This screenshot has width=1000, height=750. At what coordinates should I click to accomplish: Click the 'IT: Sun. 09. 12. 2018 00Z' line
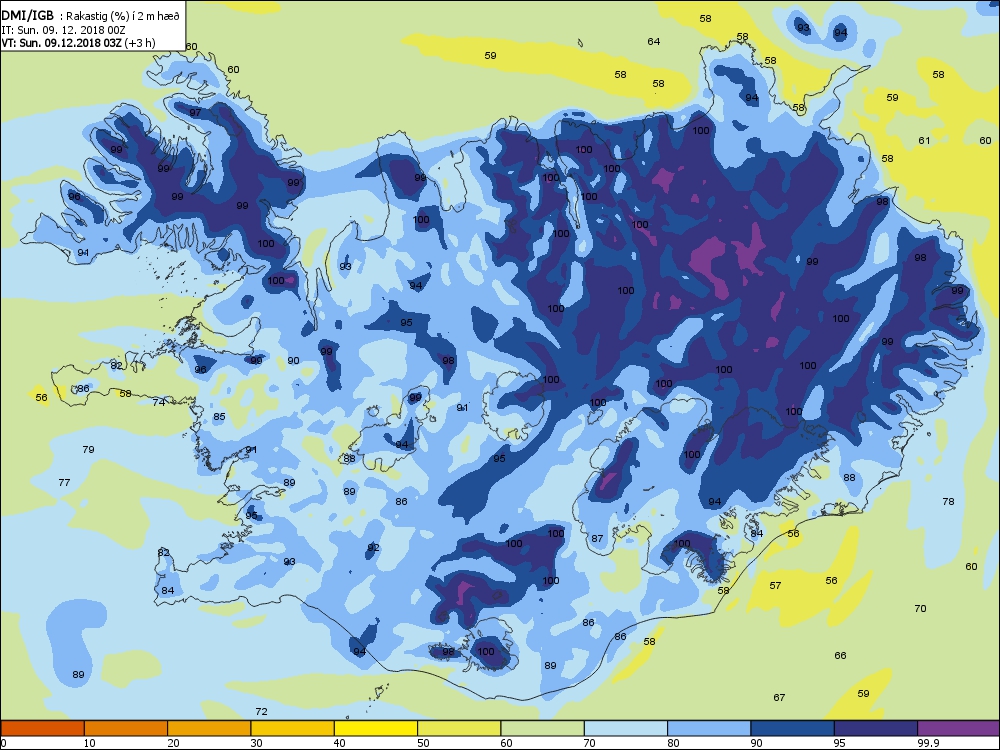coord(63,30)
